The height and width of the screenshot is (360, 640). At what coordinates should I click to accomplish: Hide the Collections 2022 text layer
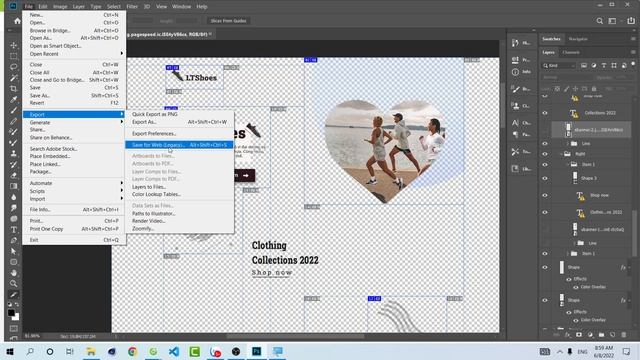tap(545, 113)
